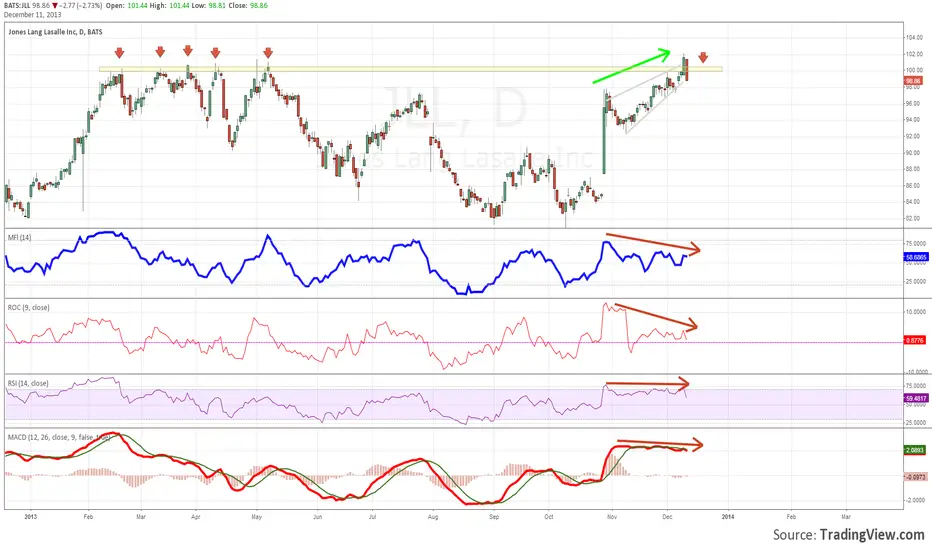The height and width of the screenshot is (550, 932).
Task: Click the May label on time axis
Action: [x=256, y=517]
